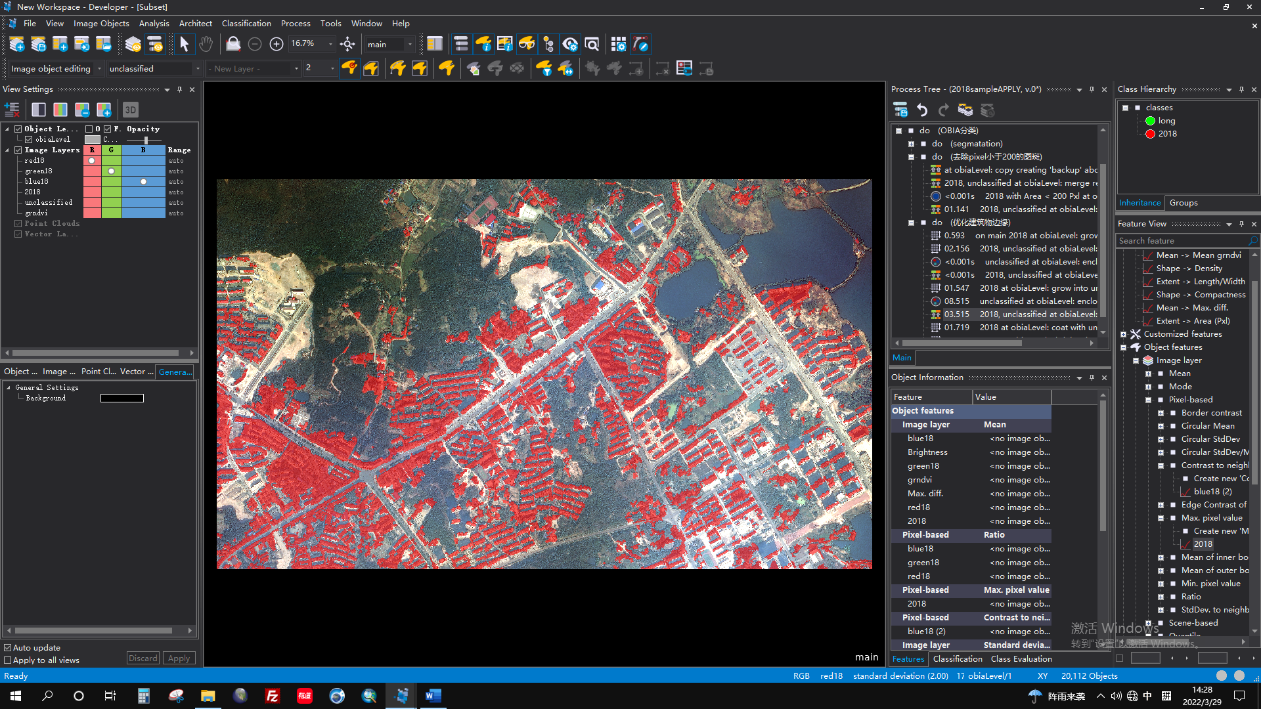Enable Apply to all views checkbox
This screenshot has height=709, width=1261.
8,660
